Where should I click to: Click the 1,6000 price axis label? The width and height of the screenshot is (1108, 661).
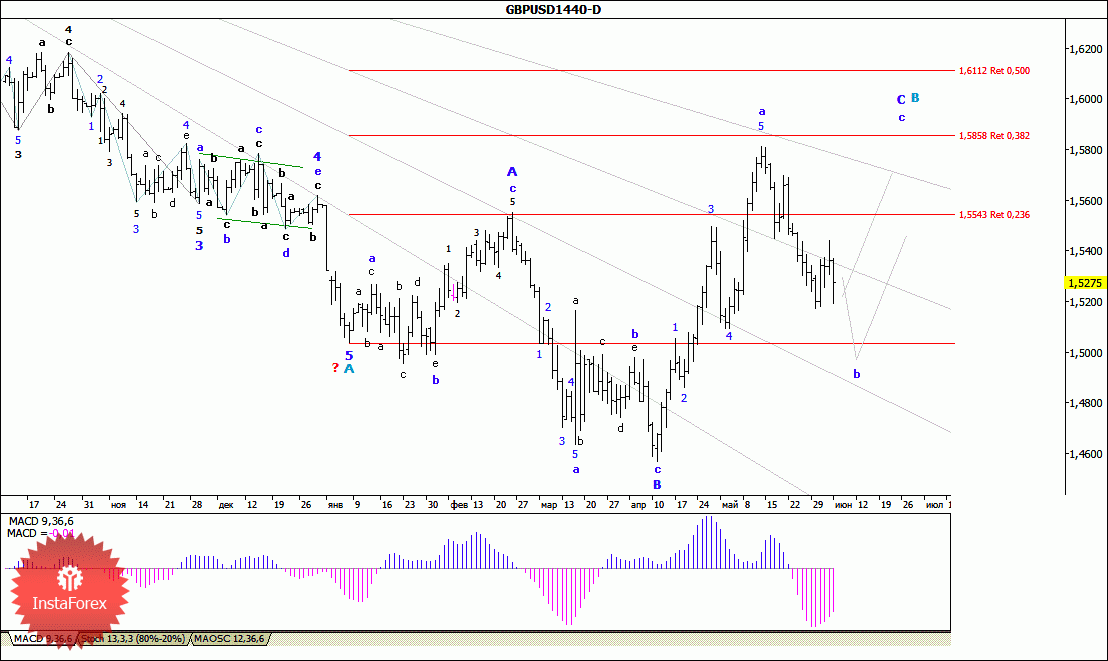(x=1085, y=99)
